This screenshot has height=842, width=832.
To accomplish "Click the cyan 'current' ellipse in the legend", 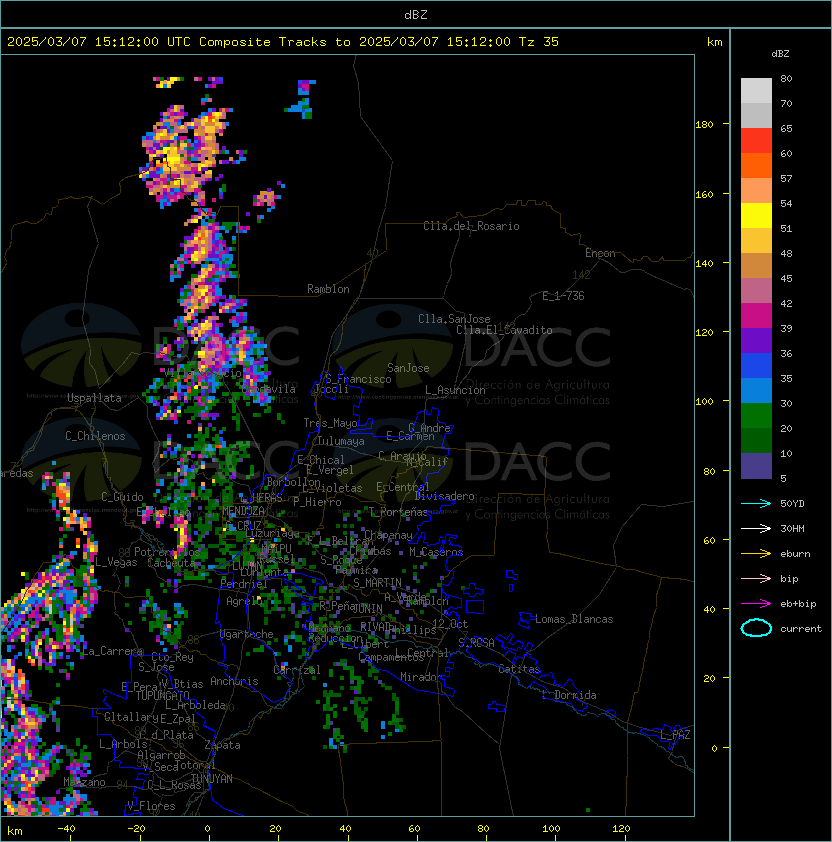I will coord(756,628).
